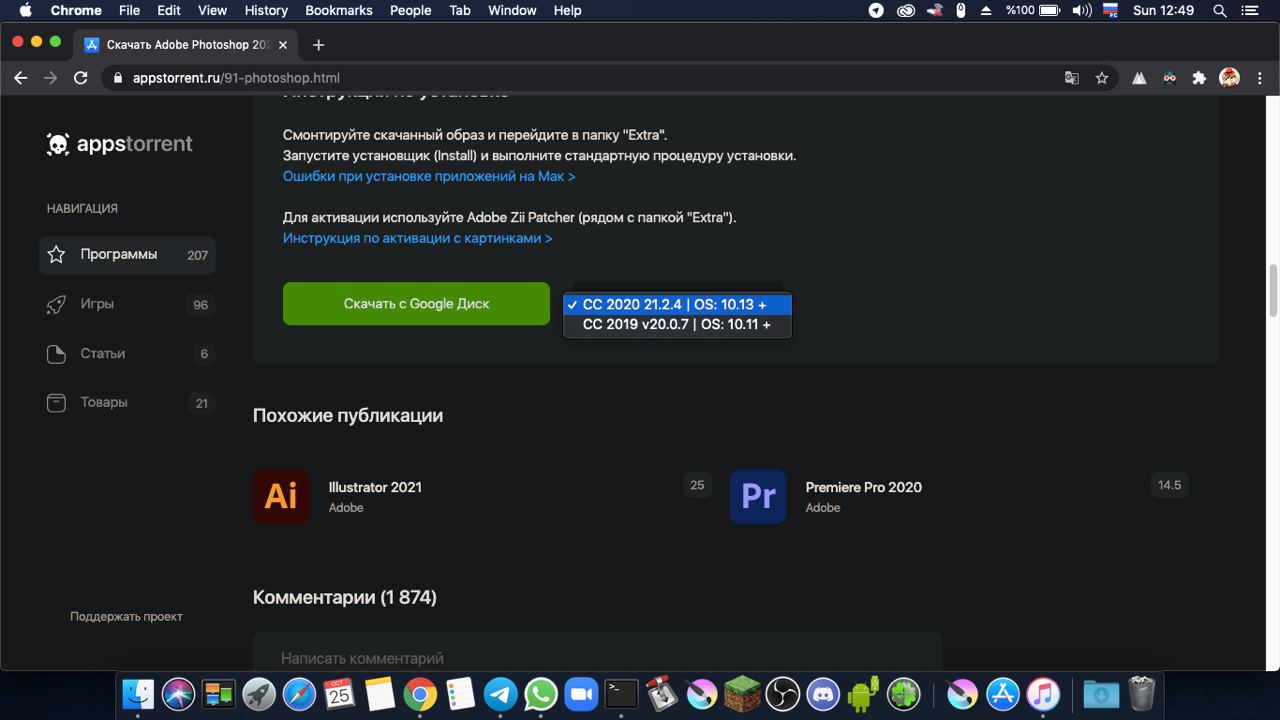
Task: Open the Window menu
Action: pos(512,11)
